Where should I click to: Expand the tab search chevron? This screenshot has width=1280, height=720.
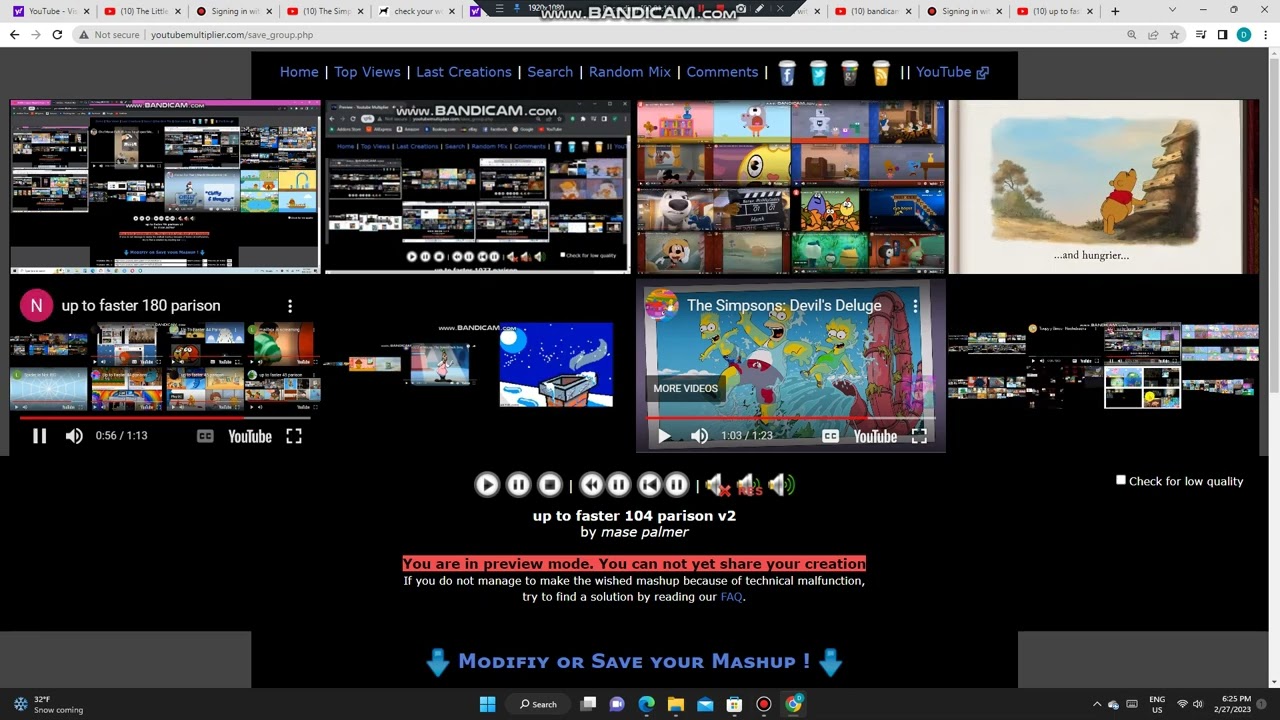[x=1173, y=10]
